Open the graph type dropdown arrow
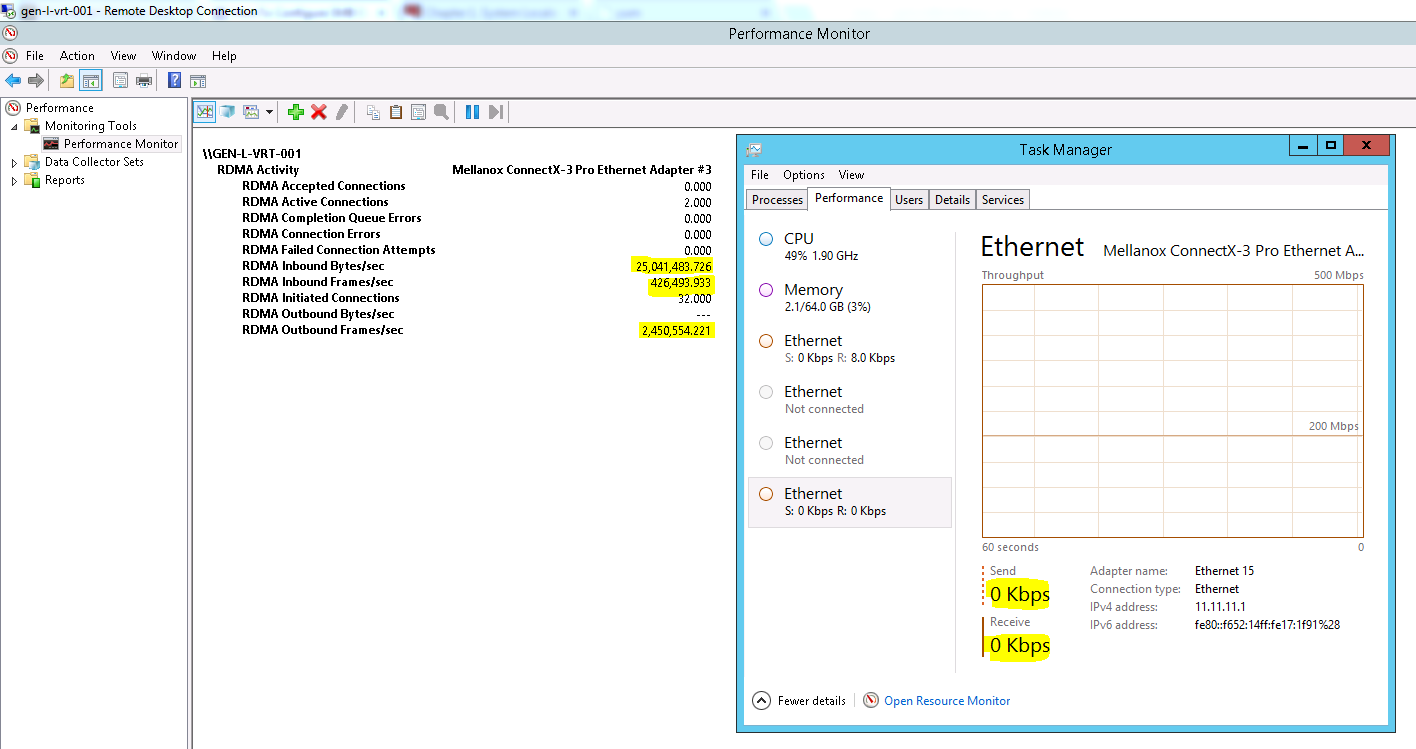This screenshot has height=749, width=1416. (x=269, y=111)
